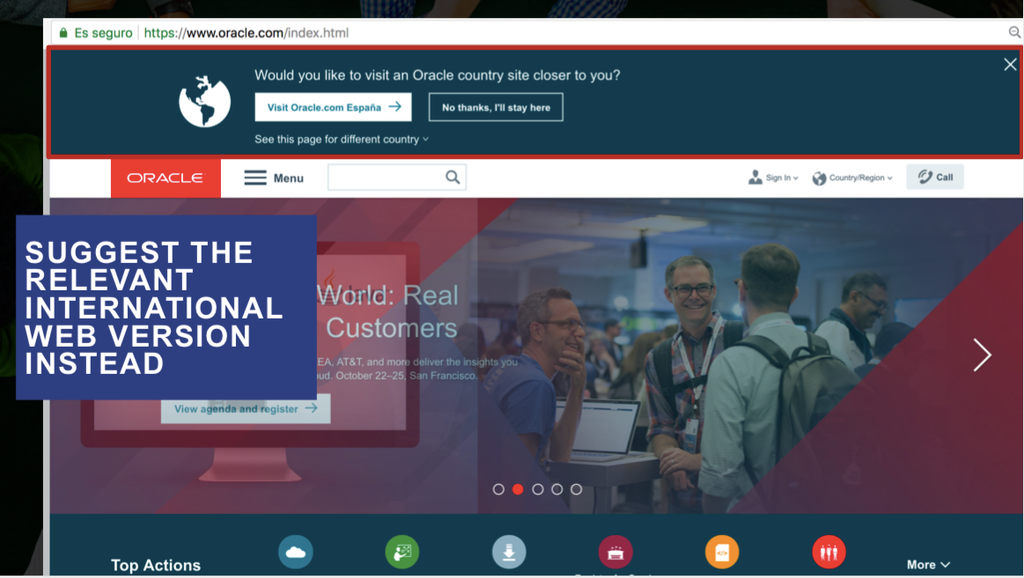Click the globe icon in the banner
1024x578 pixels.
[x=204, y=101]
